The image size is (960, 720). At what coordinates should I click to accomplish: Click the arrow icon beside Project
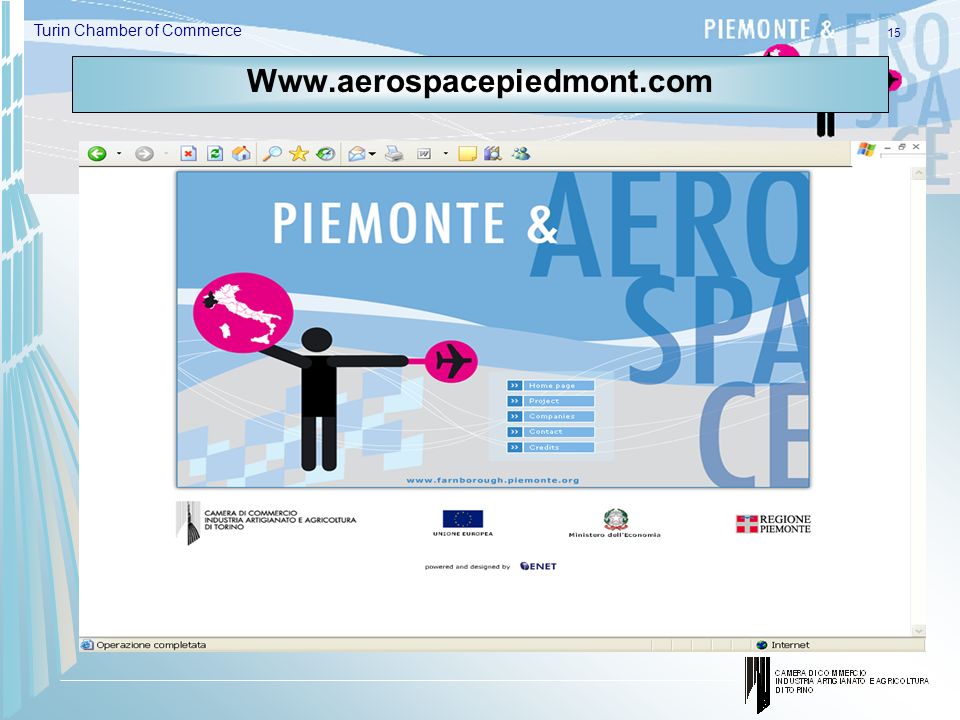[x=514, y=401]
